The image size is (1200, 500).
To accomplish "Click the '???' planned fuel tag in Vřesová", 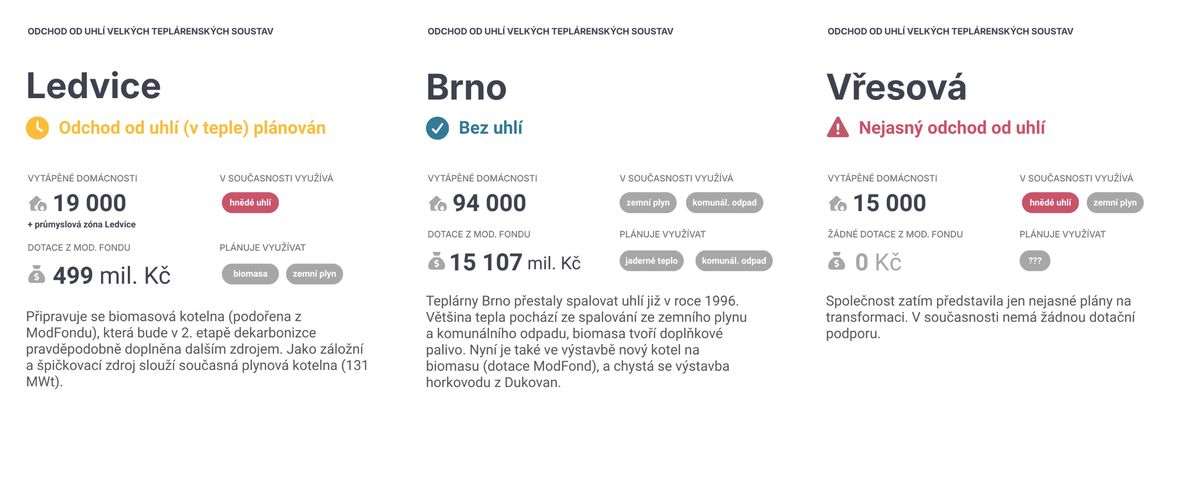I will [1035, 261].
